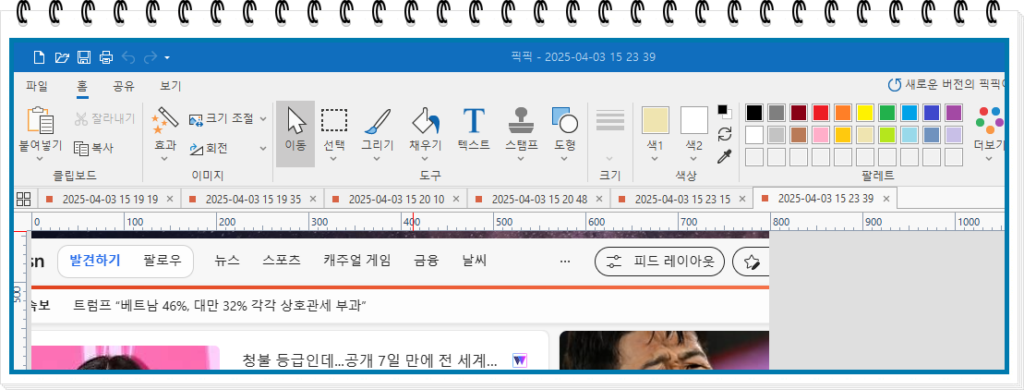The height and width of the screenshot is (390, 1024).
Task: Select the eyedropper color picker tool
Action: (724, 157)
